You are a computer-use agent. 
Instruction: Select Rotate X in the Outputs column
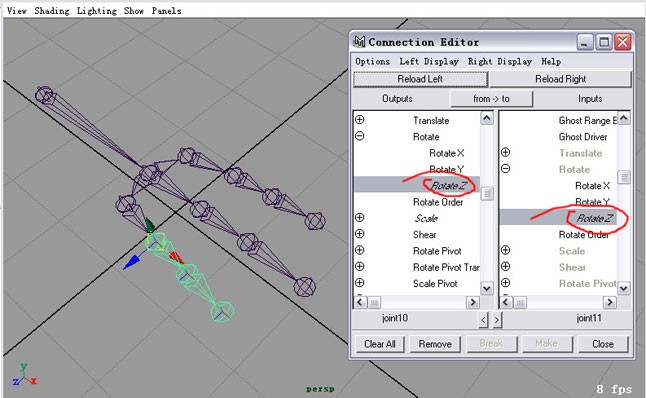click(x=447, y=153)
